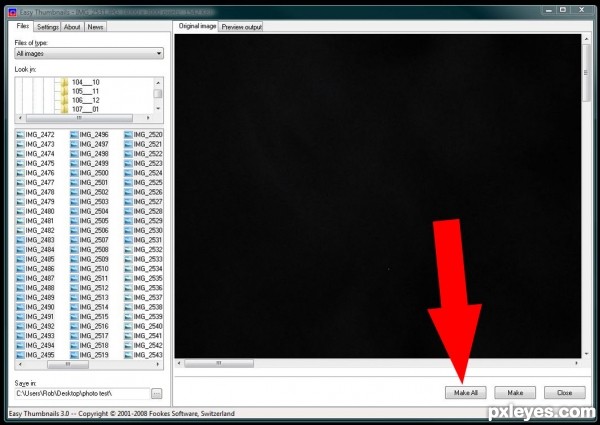This screenshot has height=425, width=600.
Task: Click the Close button
Action: point(565,393)
